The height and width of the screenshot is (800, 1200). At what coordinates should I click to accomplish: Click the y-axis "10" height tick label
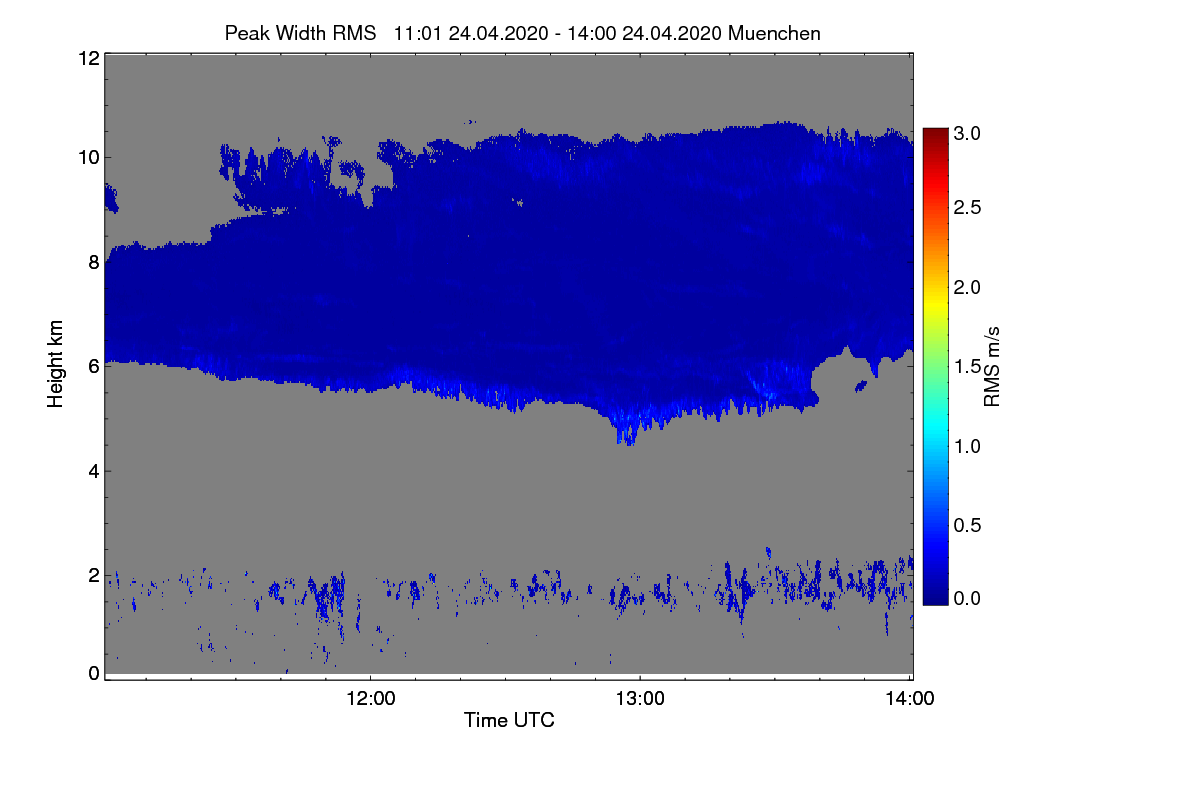[x=87, y=156]
